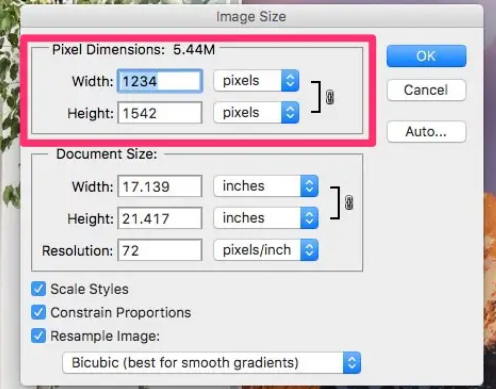The image size is (496, 389).
Task: Click the OK button
Action: click(426, 56)
